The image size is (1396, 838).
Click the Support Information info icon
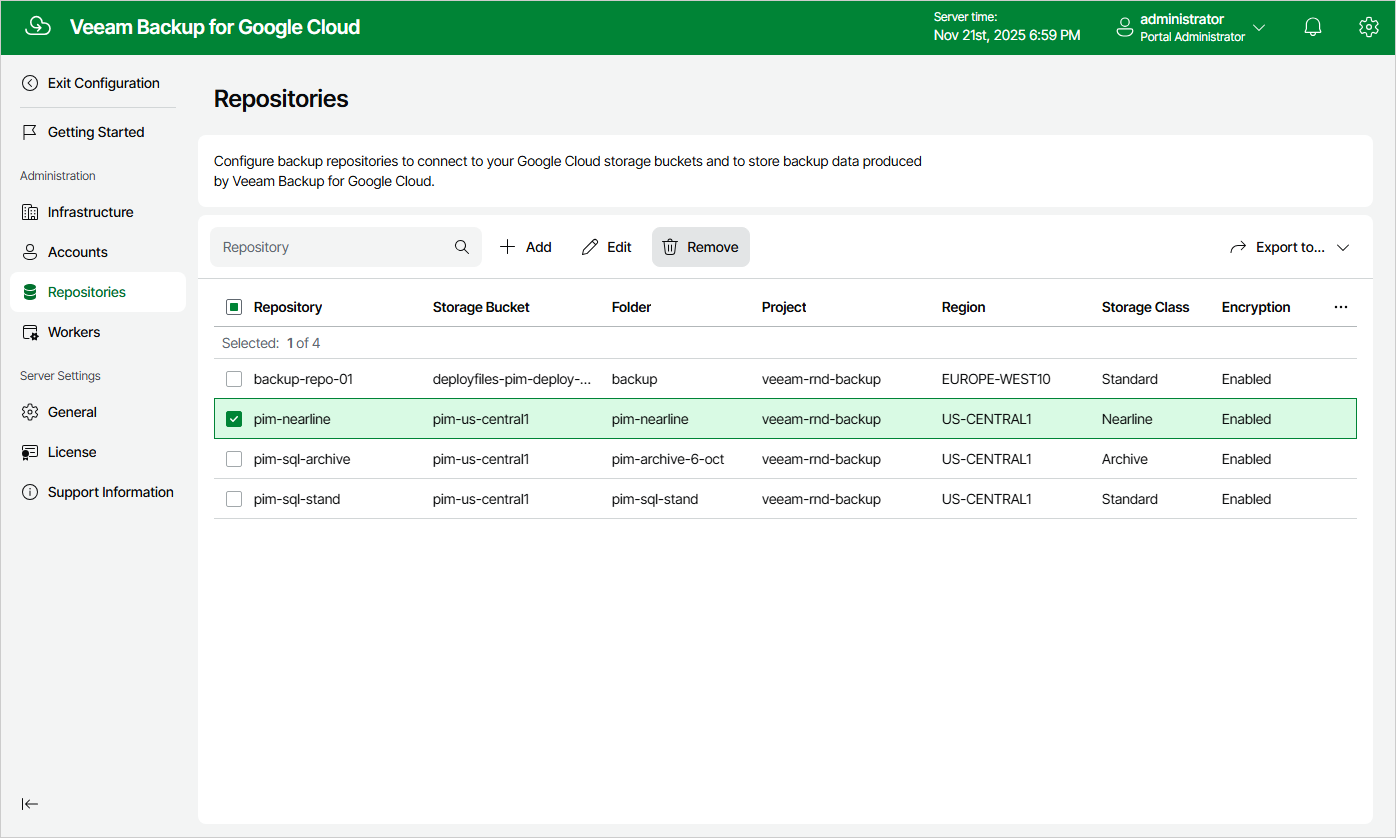coord(30,492)
